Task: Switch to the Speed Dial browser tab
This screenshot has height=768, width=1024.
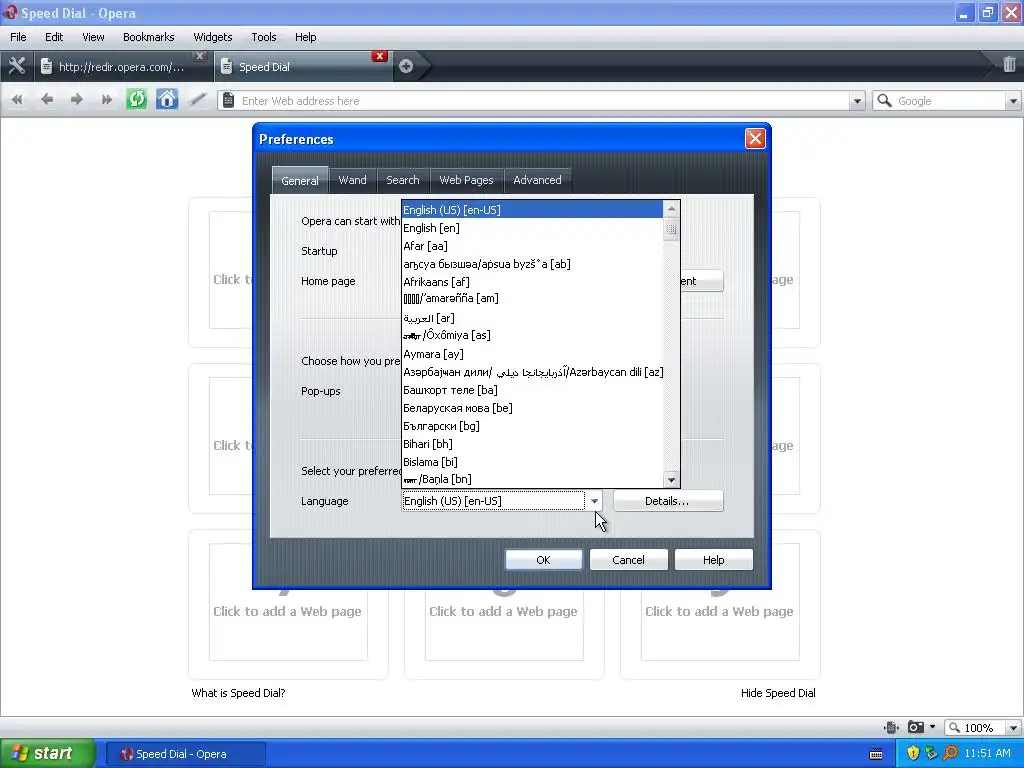Action: click(302, 67)
